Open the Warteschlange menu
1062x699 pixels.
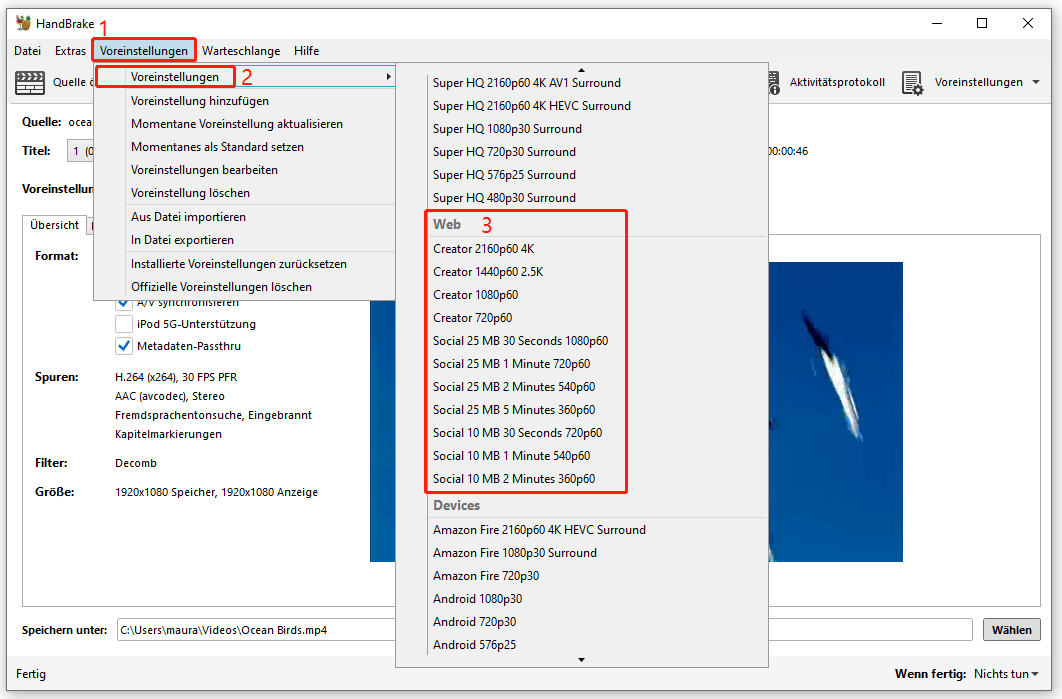[x=241, y=50]
